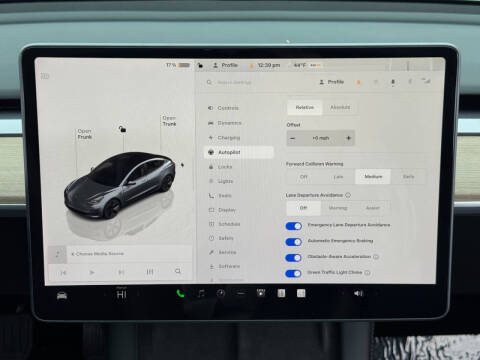Tap the charge port icon beside car
The height and width of the screenshot is (360, 480).
182,165
